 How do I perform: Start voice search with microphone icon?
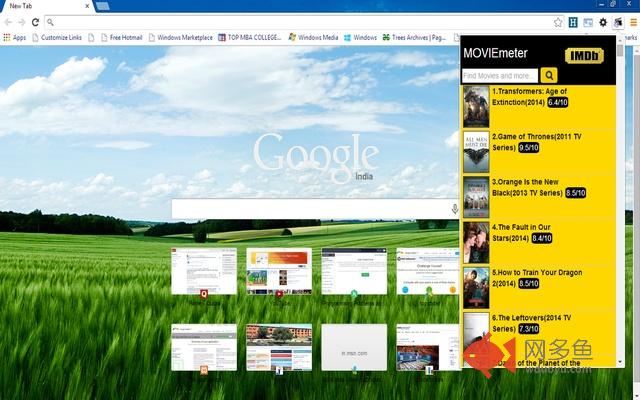point(455,209)
